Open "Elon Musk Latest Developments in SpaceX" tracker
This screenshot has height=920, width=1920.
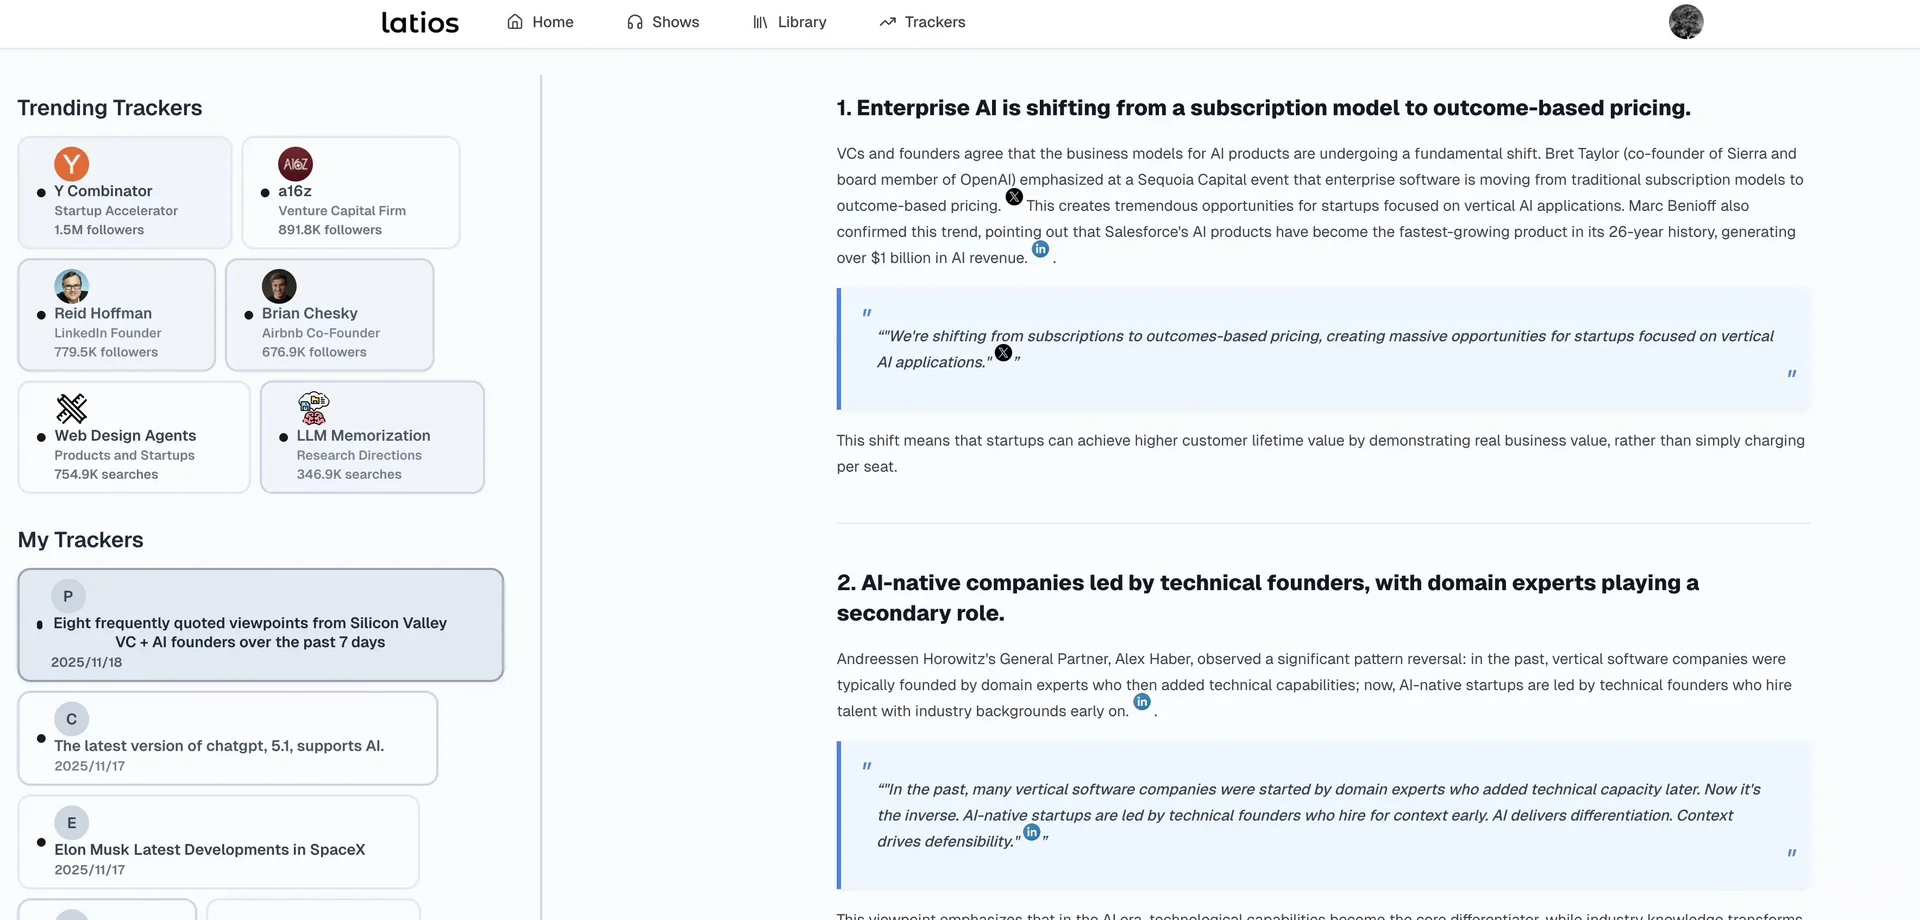[218, 842]
